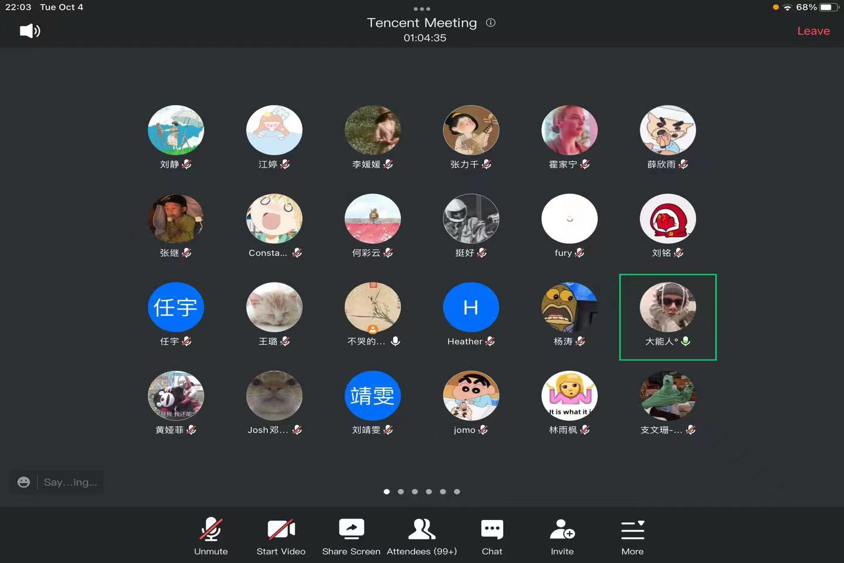Open emoji picker in chat box
This screenshot has height=563, width=844.
point(24,482)
